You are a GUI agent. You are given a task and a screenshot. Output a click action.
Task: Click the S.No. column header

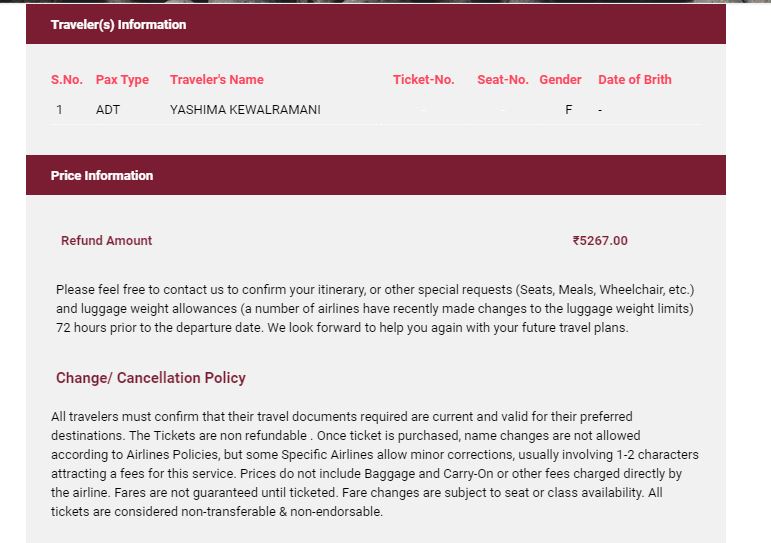(x=67, y=80)
